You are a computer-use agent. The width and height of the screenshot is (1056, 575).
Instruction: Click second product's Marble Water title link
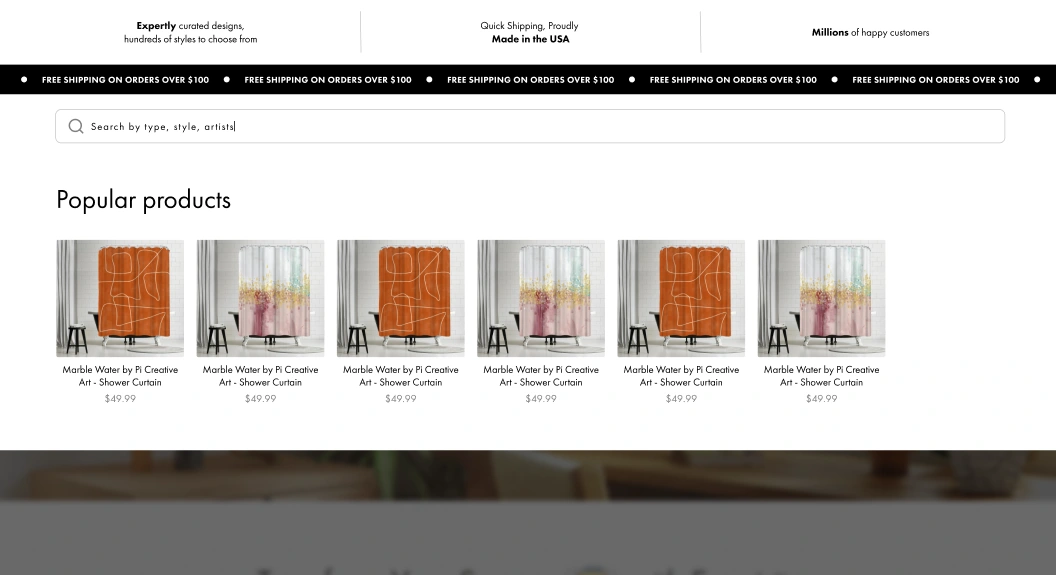(261, 376)
